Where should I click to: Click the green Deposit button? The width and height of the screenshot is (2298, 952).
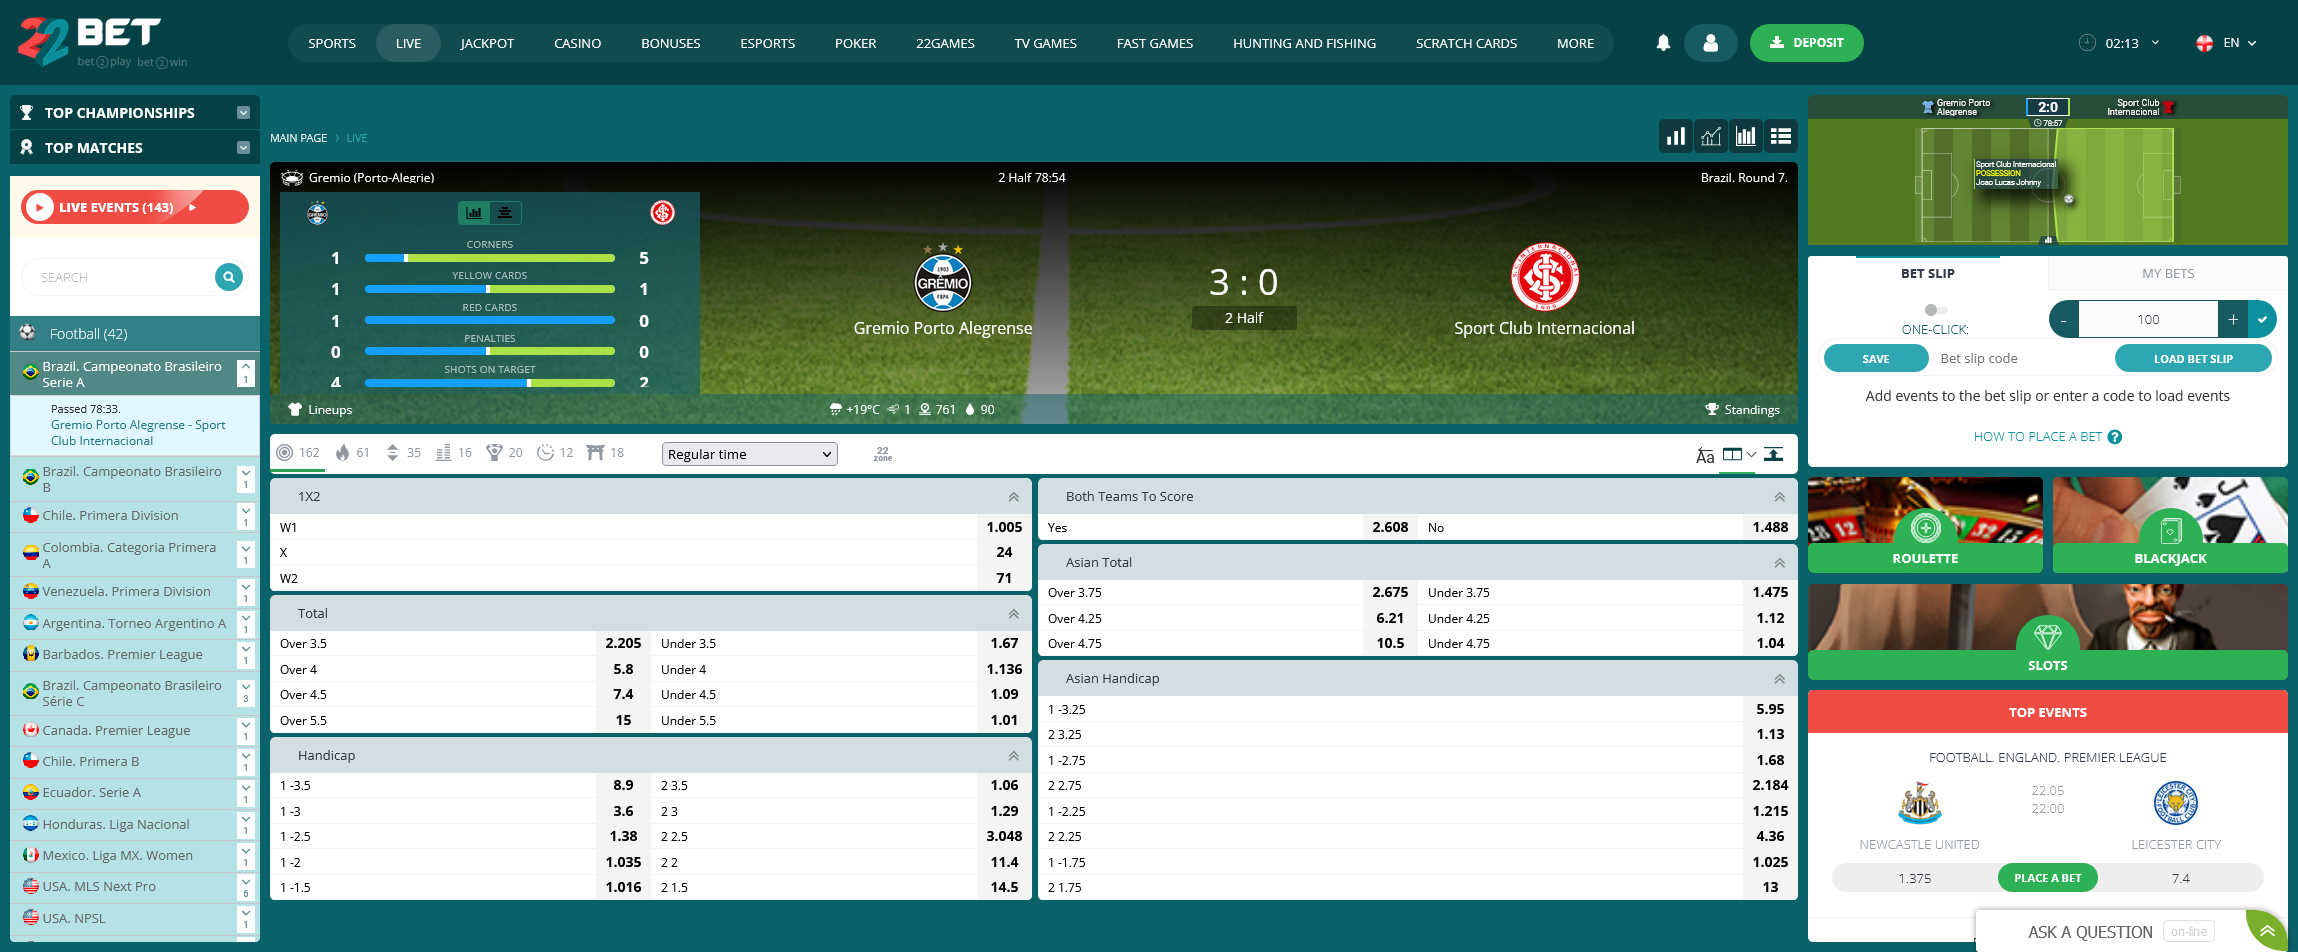pos(1806,43)
